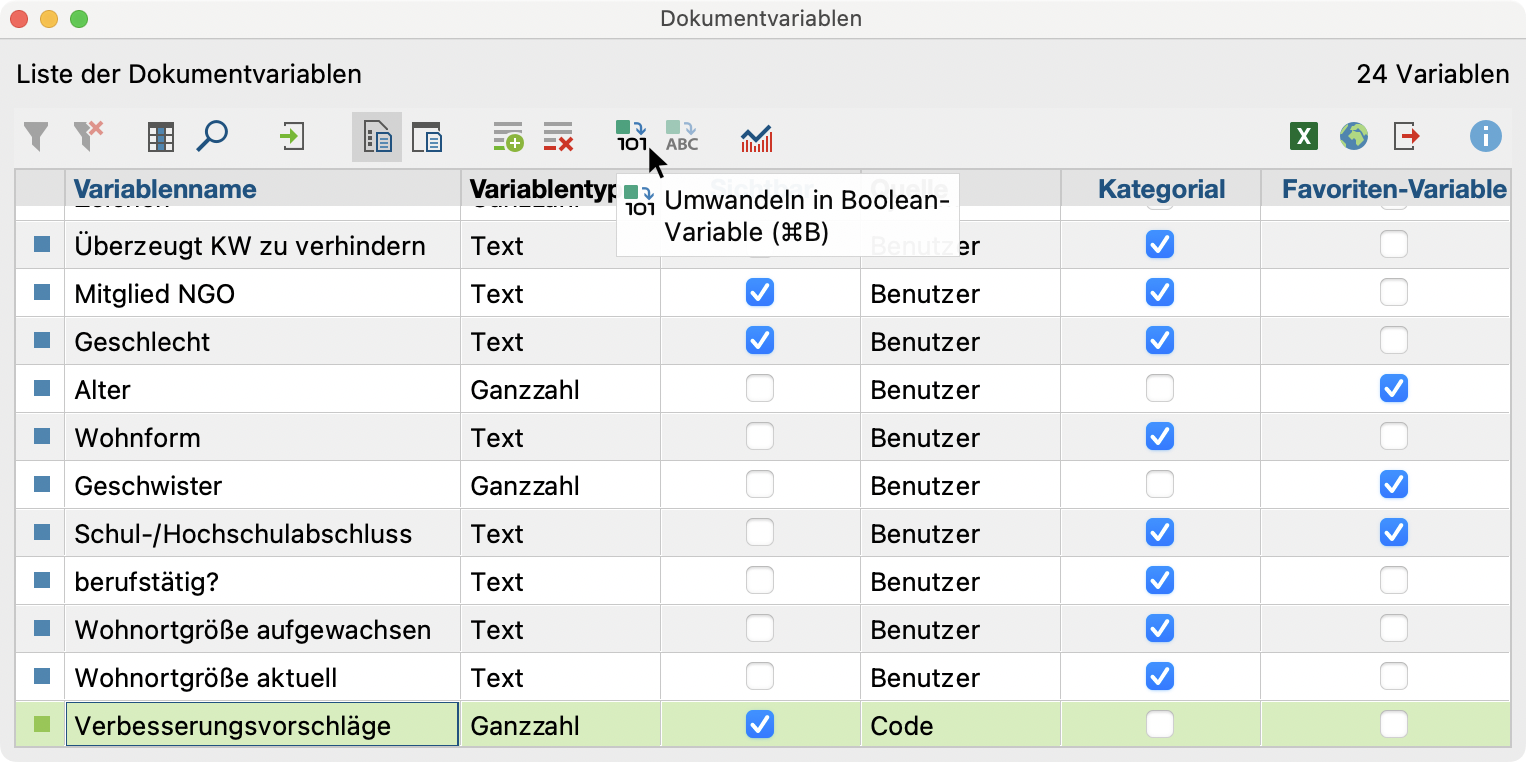The width and height of the screenshot is (1526, 762).
Task: Click the Code source cell of Verbesserungsvorschläge
Action: (x=960, y=724)
